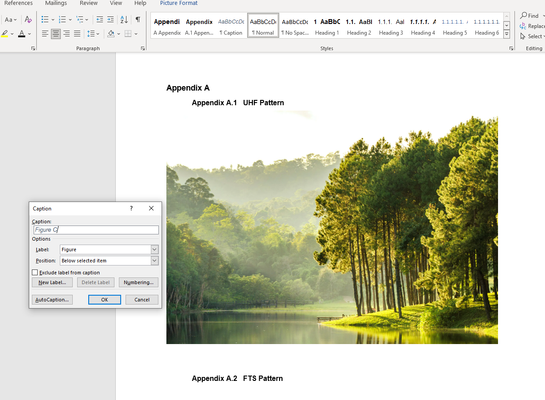Apply the Caption style
Viewport: 545px width, 400px height.
pos(231,27)
